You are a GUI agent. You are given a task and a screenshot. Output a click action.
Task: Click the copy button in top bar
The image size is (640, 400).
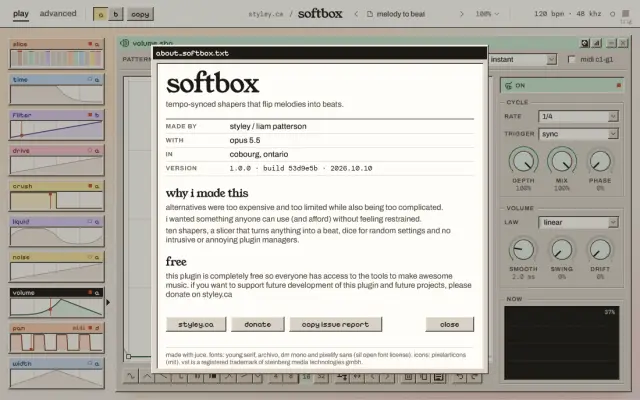point(140,14)
